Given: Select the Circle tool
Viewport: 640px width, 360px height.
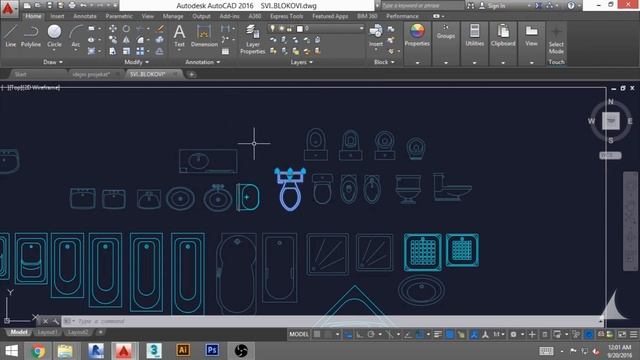Looking at the screenshot, I should pyautogui.click(x=54, y=36).
